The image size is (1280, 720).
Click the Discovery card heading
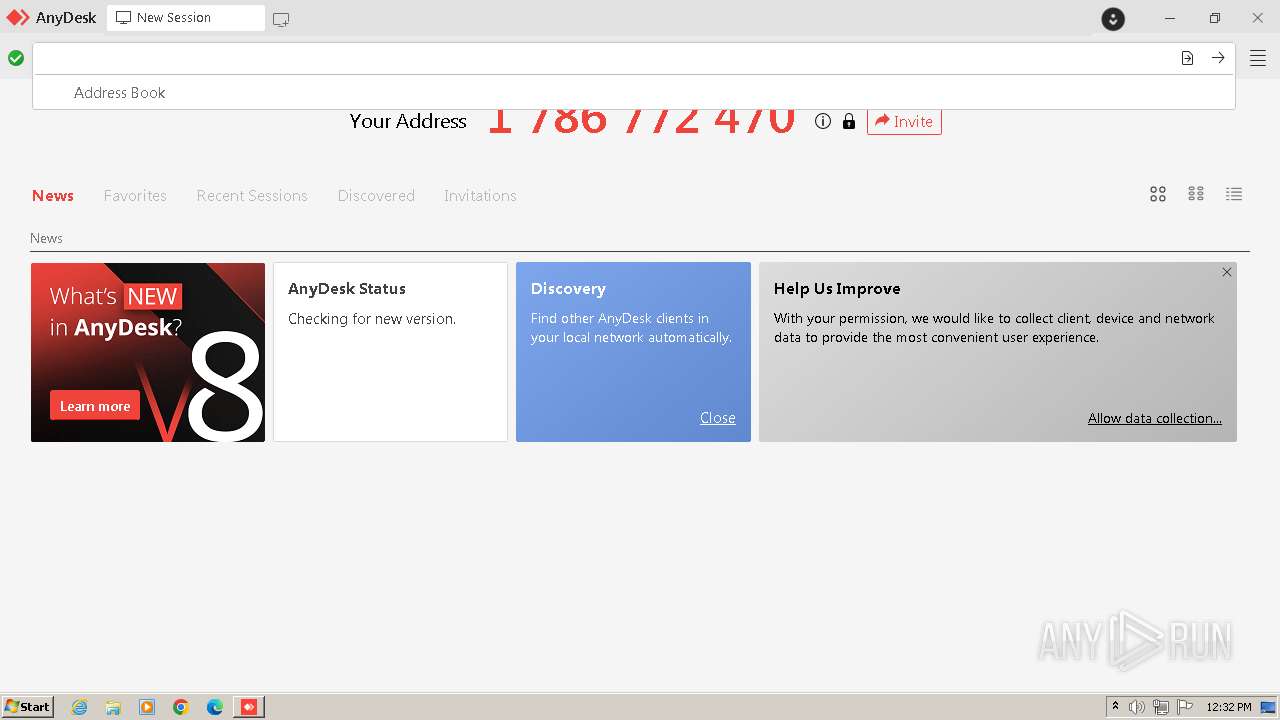[568, 288]
